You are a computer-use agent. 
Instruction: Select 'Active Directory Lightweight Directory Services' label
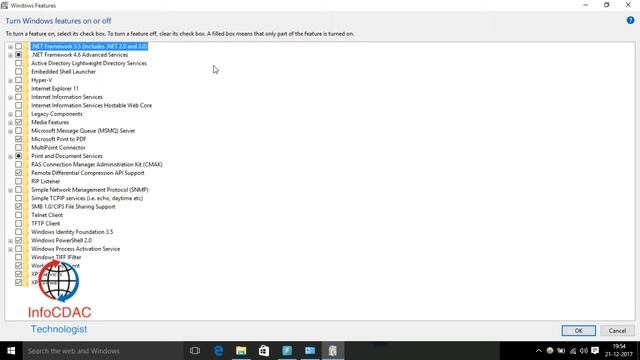89,63
